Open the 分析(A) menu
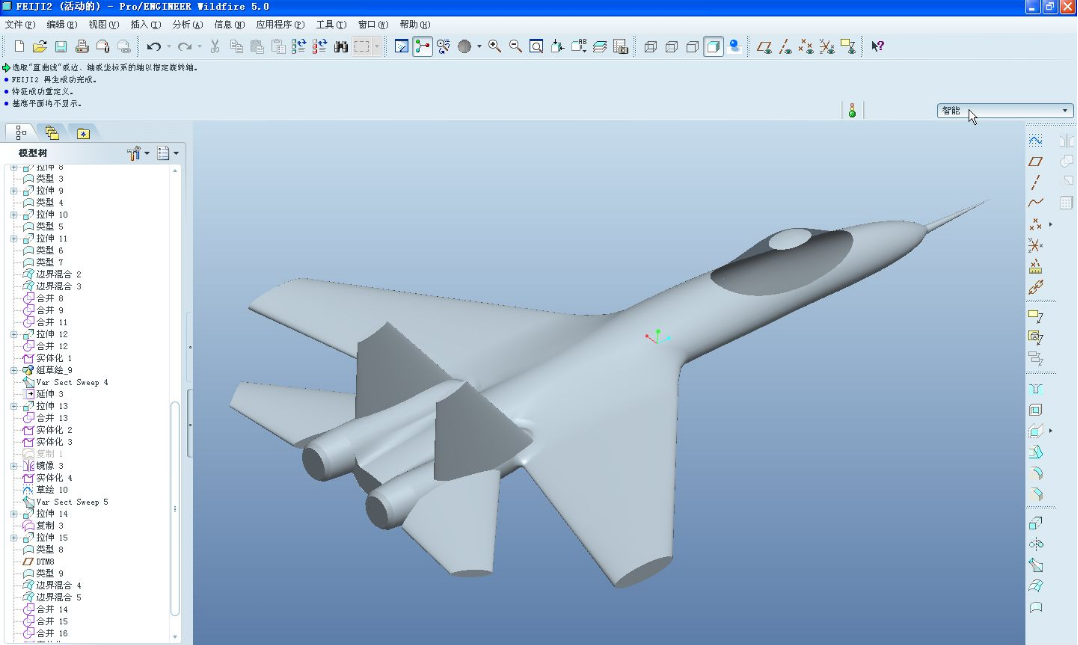1078x645 pixels. (x=187, y=24)
